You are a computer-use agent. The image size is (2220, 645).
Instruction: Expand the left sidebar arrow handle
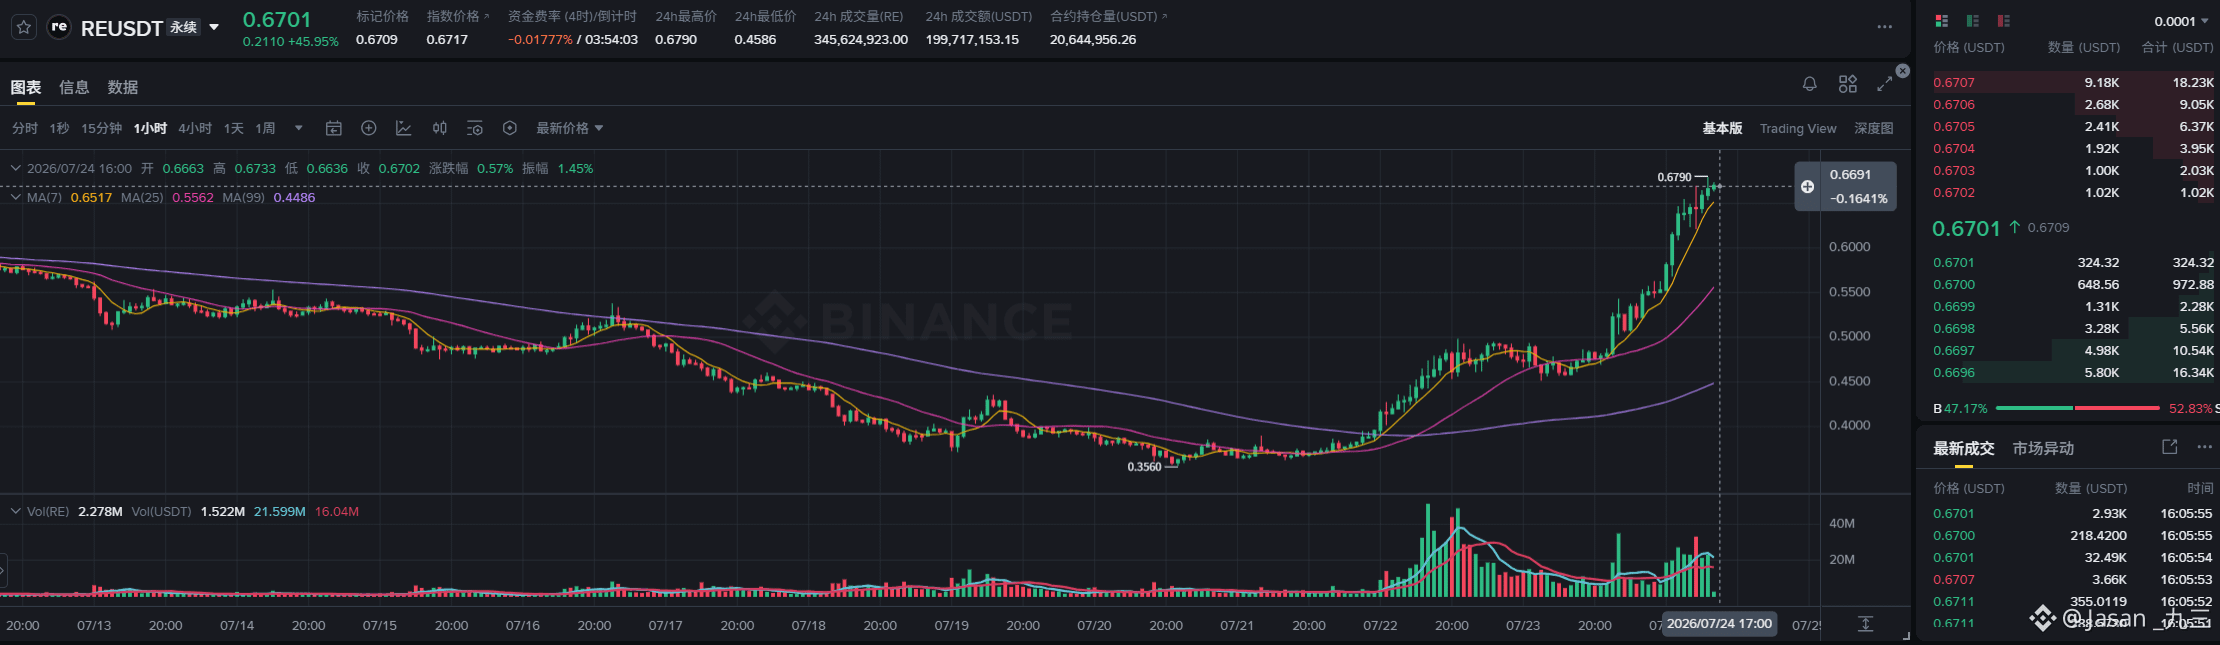(x=3, y=571)
